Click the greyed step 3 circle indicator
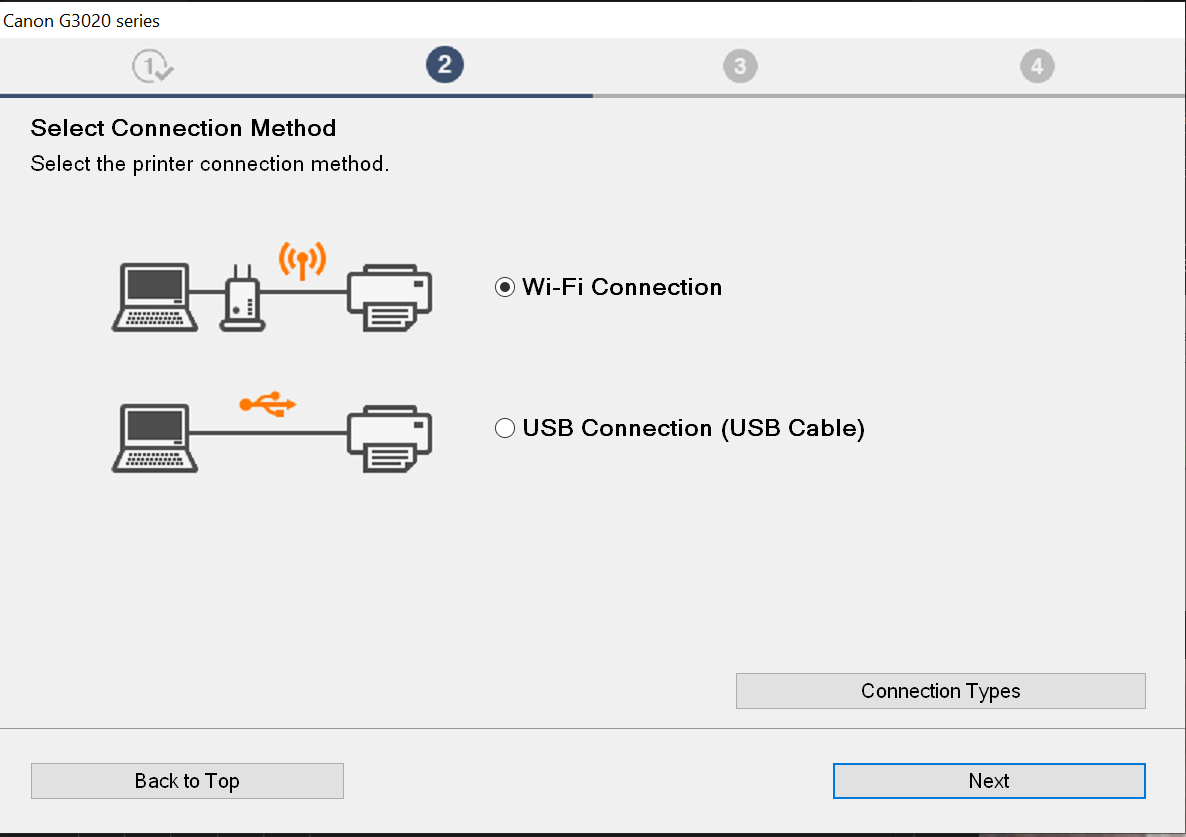The height and width of the screenshot is (837, 1186). (x=740, y=67)
